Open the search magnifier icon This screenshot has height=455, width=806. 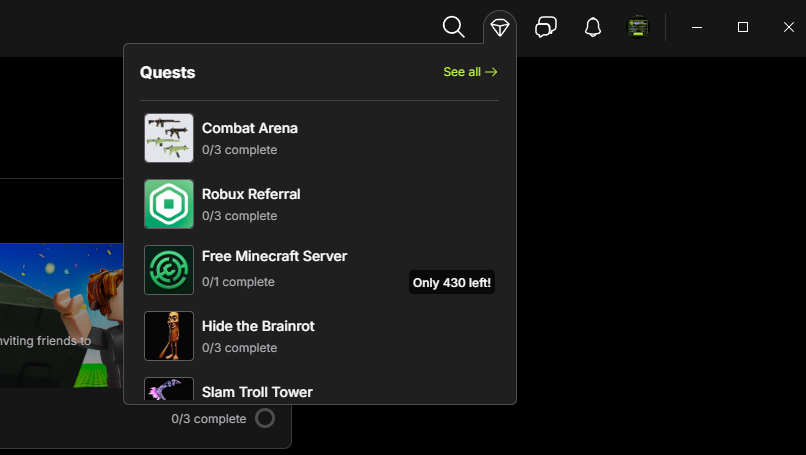coord(453,27)
